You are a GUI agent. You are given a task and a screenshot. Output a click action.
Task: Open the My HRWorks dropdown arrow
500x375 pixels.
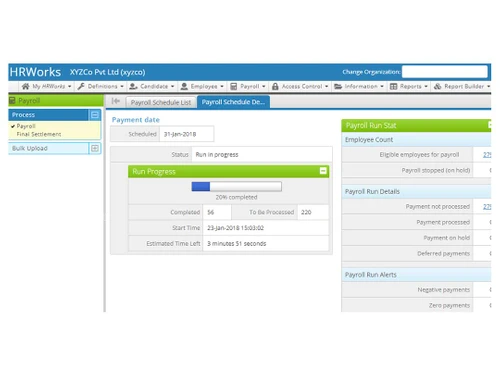tap(69, 86)
